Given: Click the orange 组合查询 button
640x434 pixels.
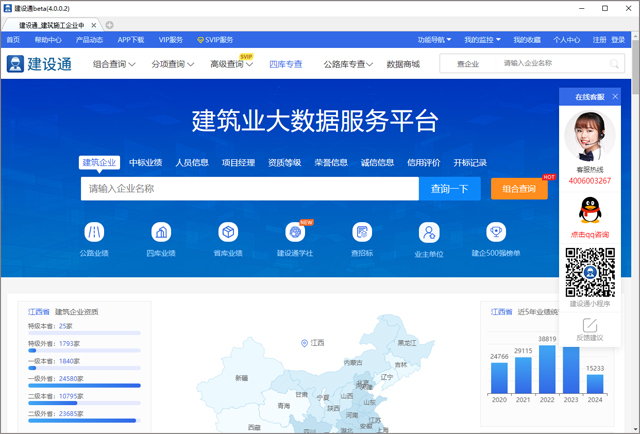Looking at the screenshot, I should click(519, 189).
